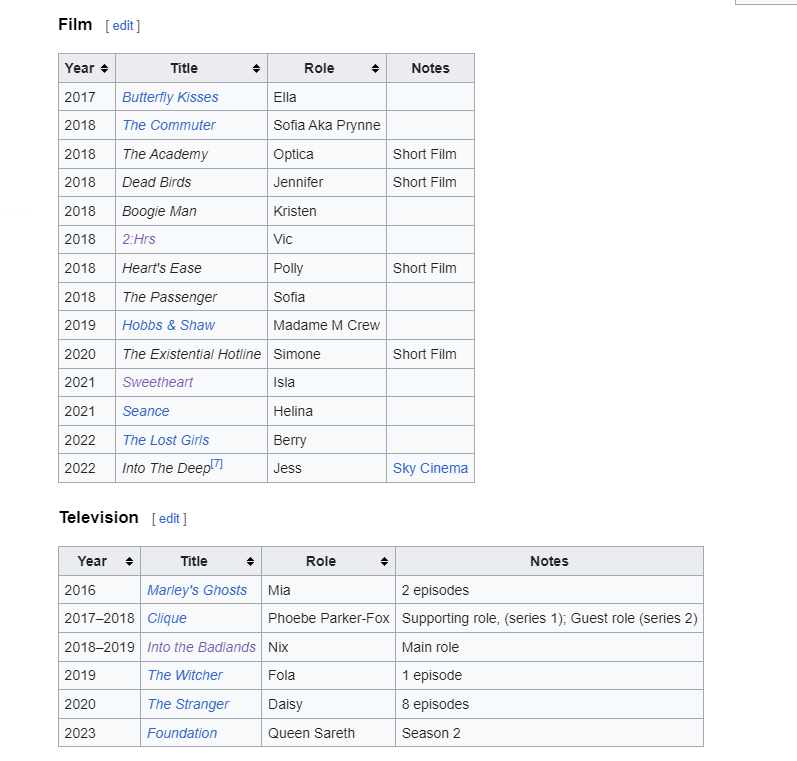Sort Television table by Role arrows

click(x=384, y=562)
